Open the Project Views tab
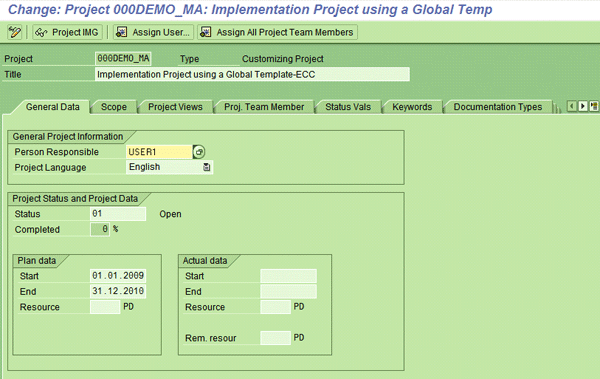This screenshot has height=379, width=600. point(175,107)
